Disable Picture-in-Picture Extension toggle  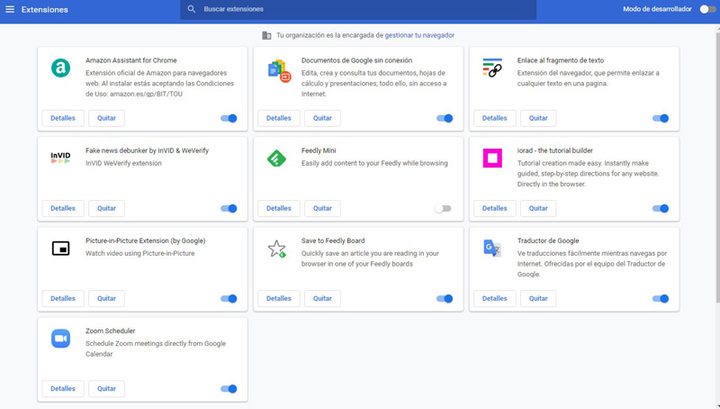[229, 299]
